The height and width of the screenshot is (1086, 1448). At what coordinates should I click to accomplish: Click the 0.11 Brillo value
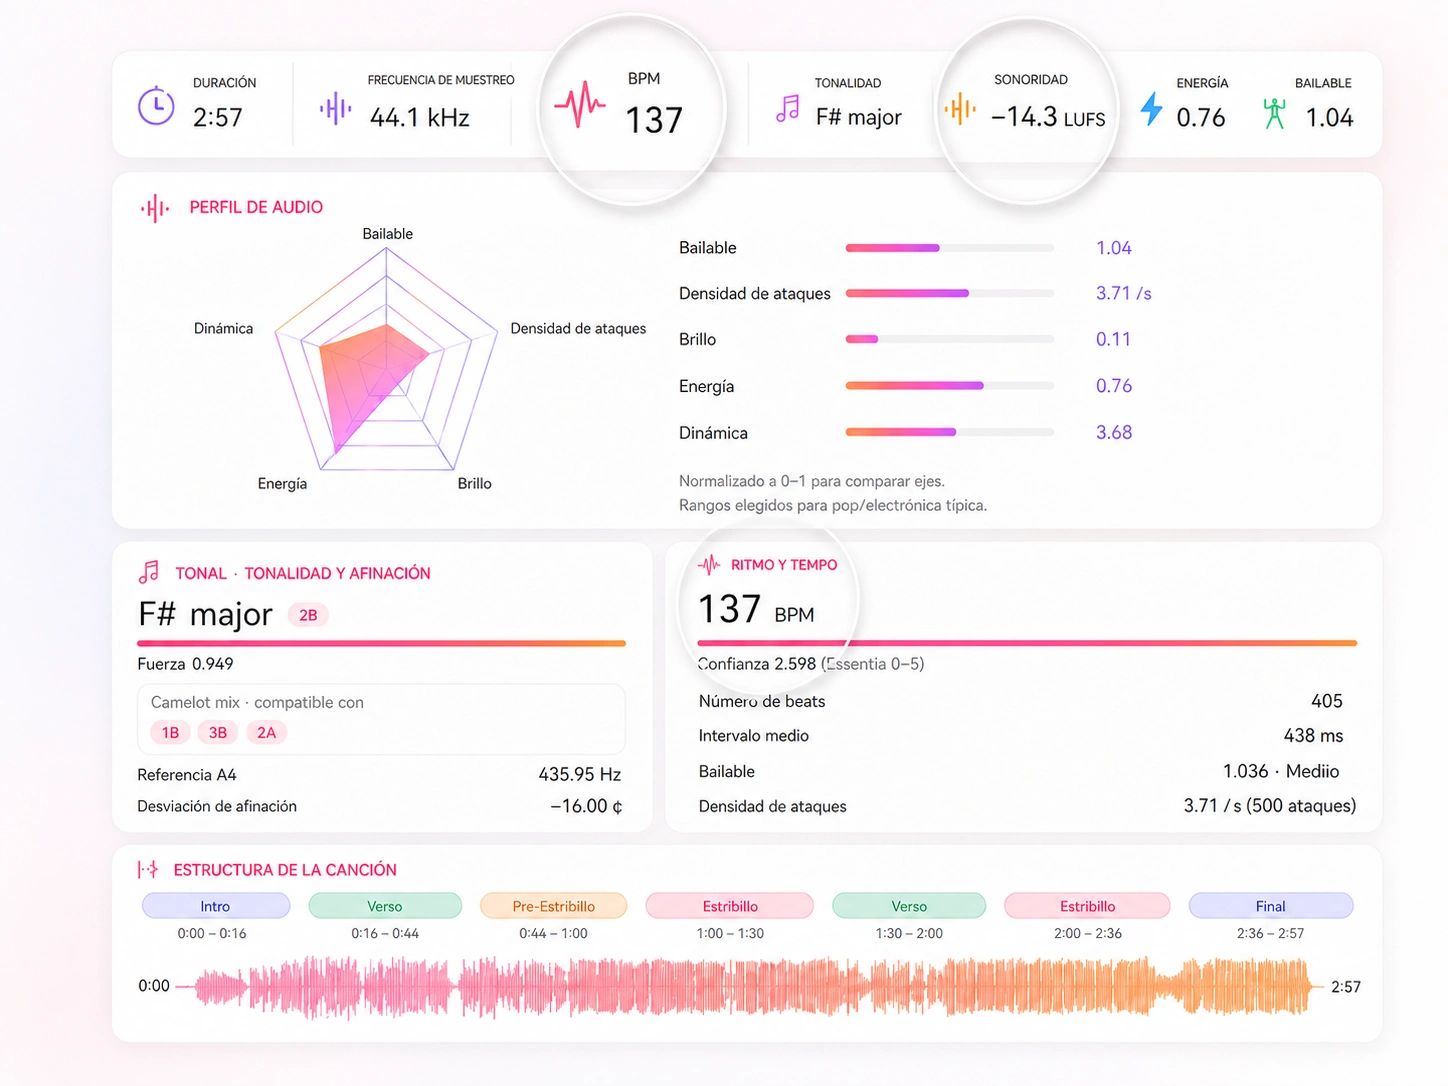[1113, 339]
